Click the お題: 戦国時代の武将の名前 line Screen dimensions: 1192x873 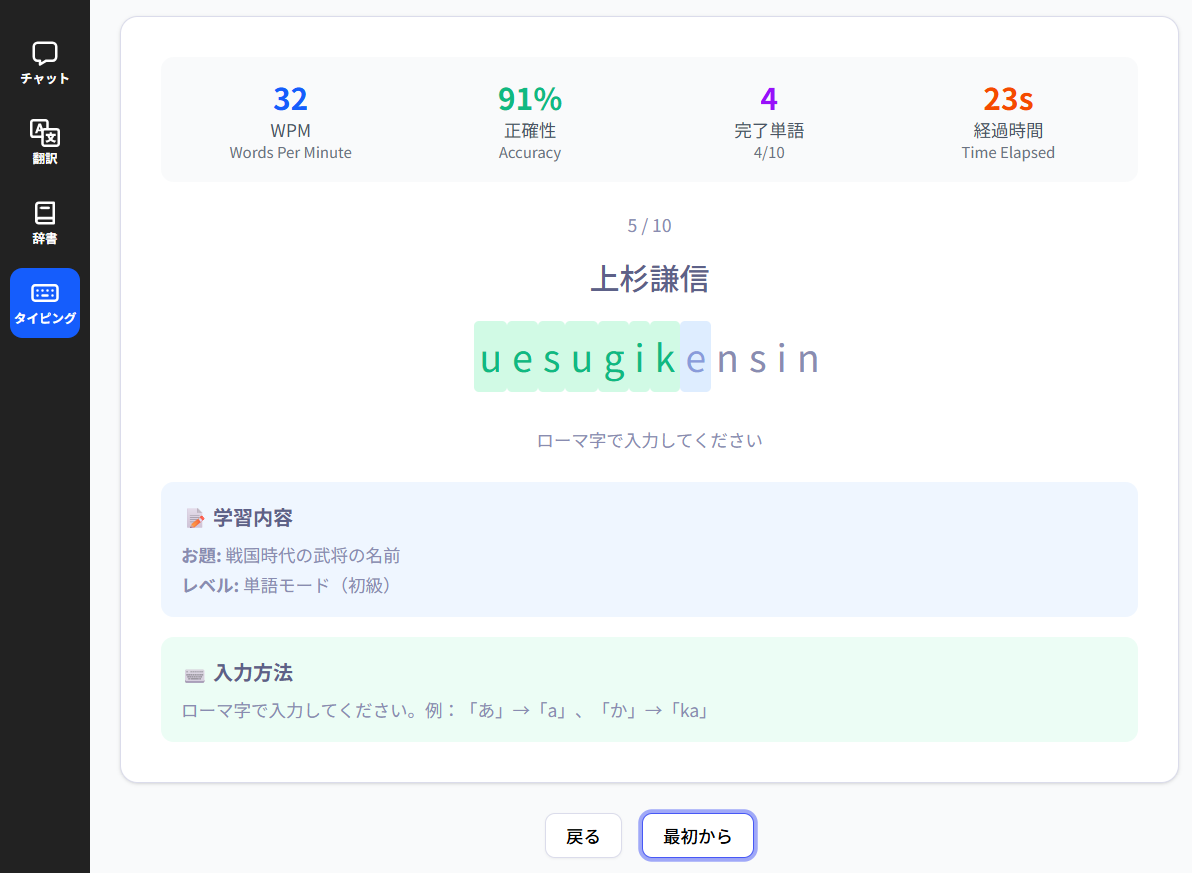coord(290,556)
